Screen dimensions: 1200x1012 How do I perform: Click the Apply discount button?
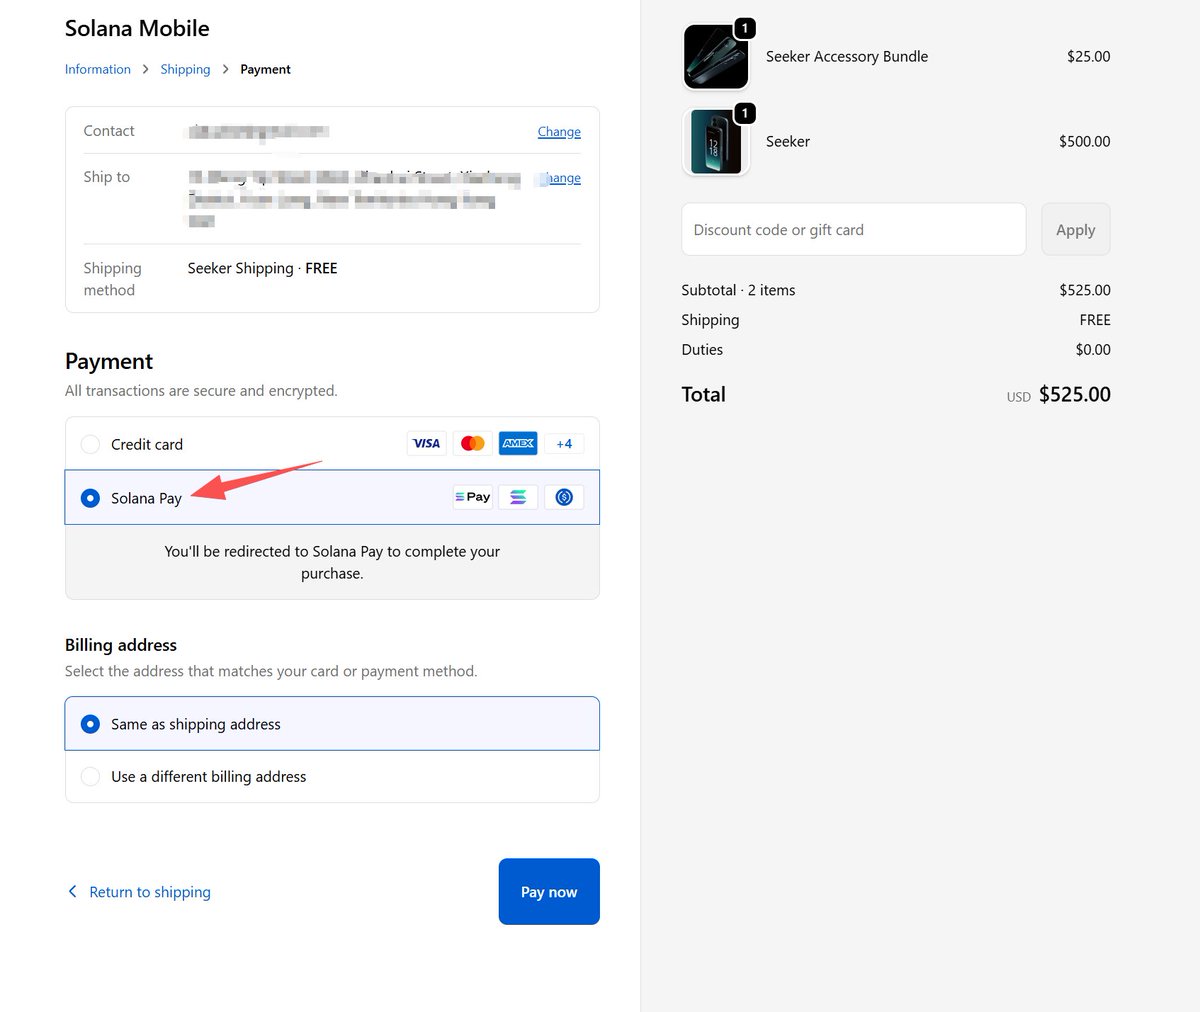coord(1075,230)
